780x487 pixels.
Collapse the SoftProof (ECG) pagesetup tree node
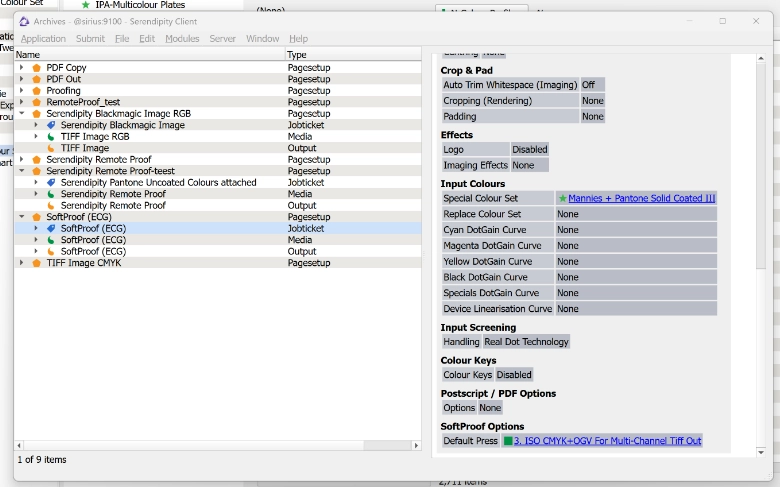[x=22, y=217]
